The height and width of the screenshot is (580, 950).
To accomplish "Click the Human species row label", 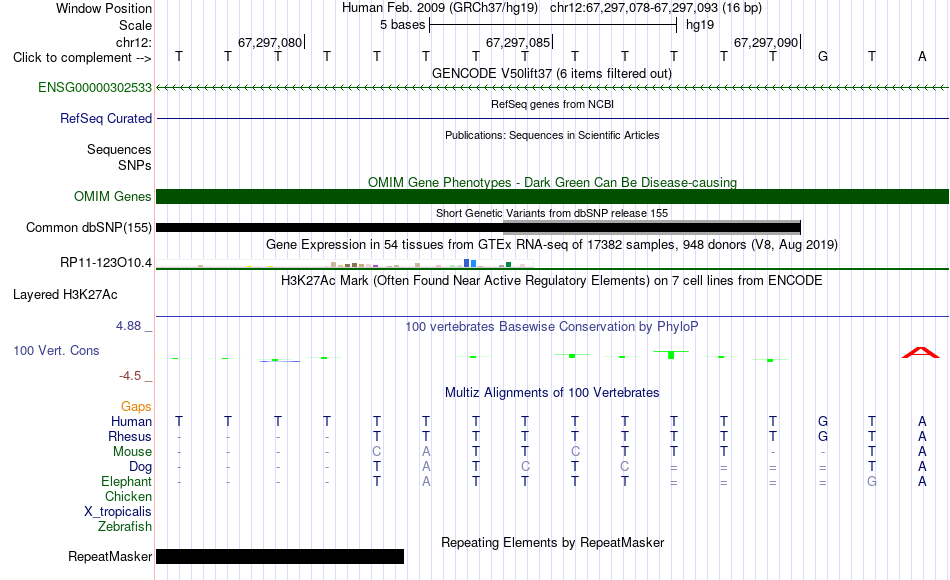I will coord(131,421).
